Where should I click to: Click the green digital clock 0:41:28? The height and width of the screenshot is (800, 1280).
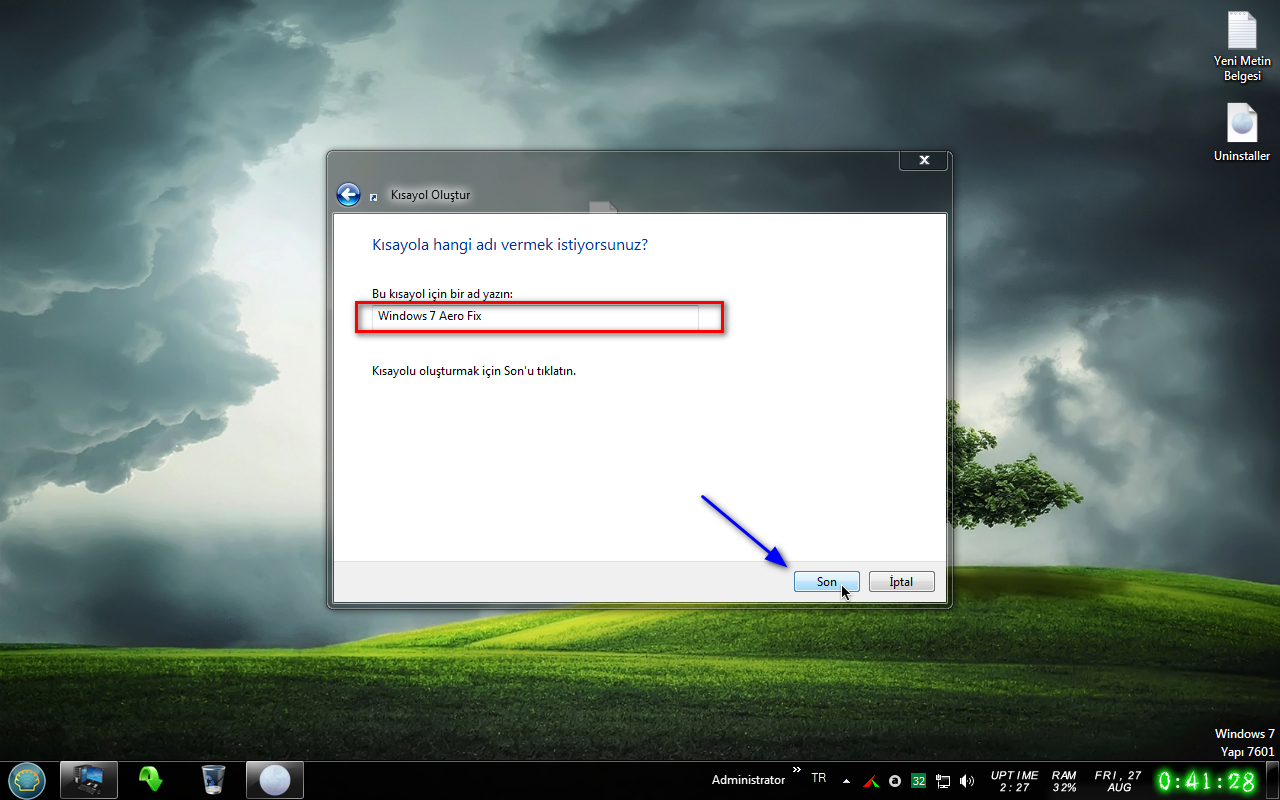1207,781
